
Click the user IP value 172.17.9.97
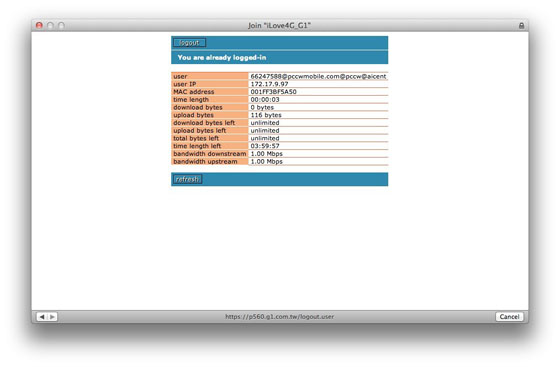click(x=269, y=84)
